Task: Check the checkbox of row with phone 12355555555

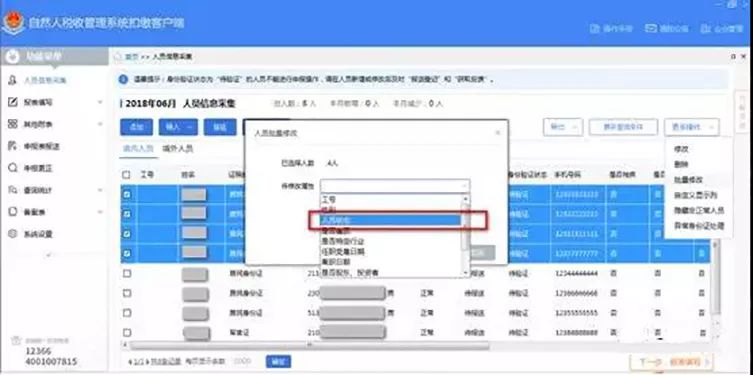Action: pos(126,313)
